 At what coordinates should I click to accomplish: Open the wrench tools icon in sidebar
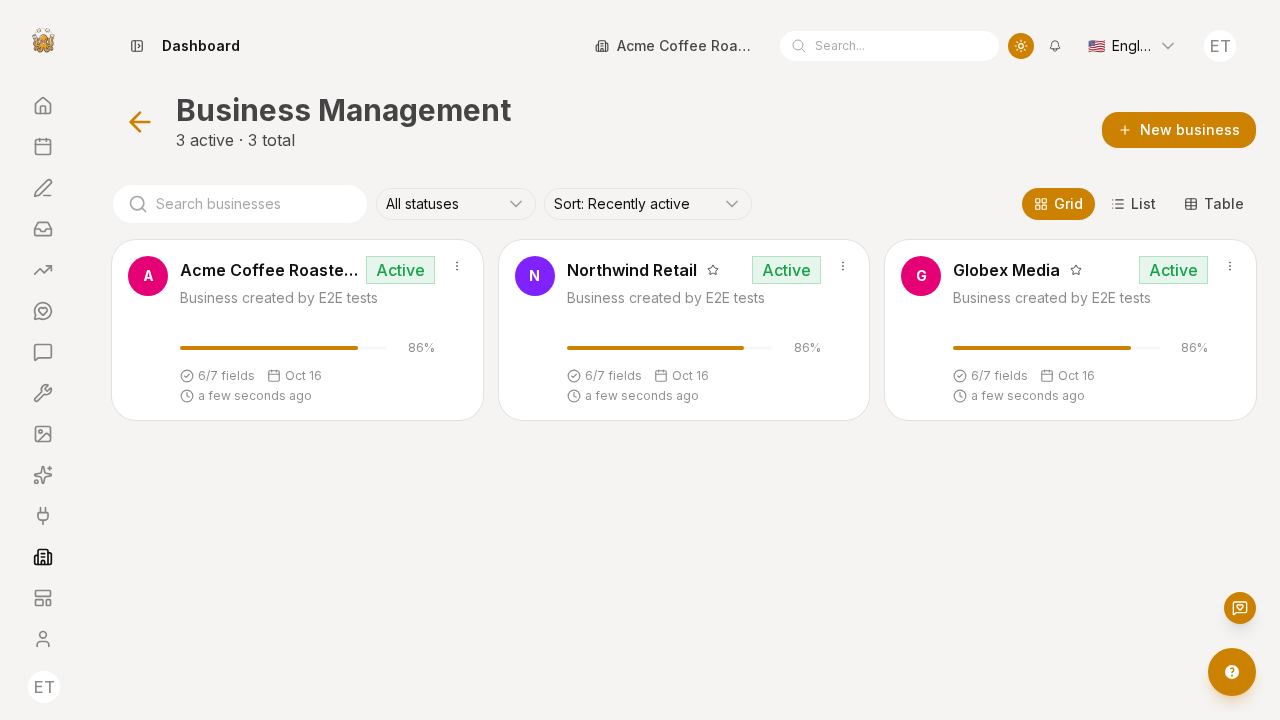click(x=43, y=393)
